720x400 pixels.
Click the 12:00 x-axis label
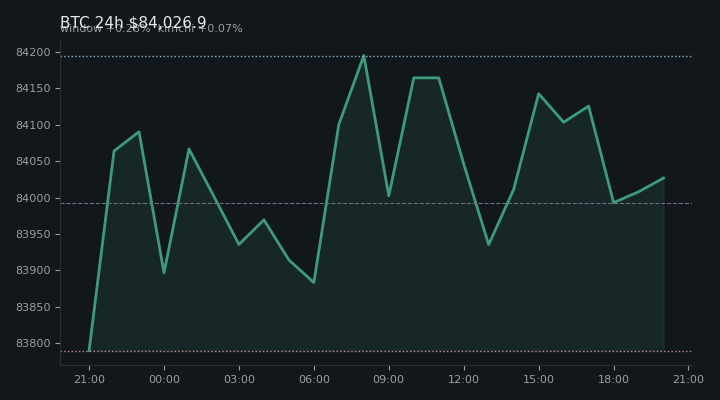tap(463, 379)
